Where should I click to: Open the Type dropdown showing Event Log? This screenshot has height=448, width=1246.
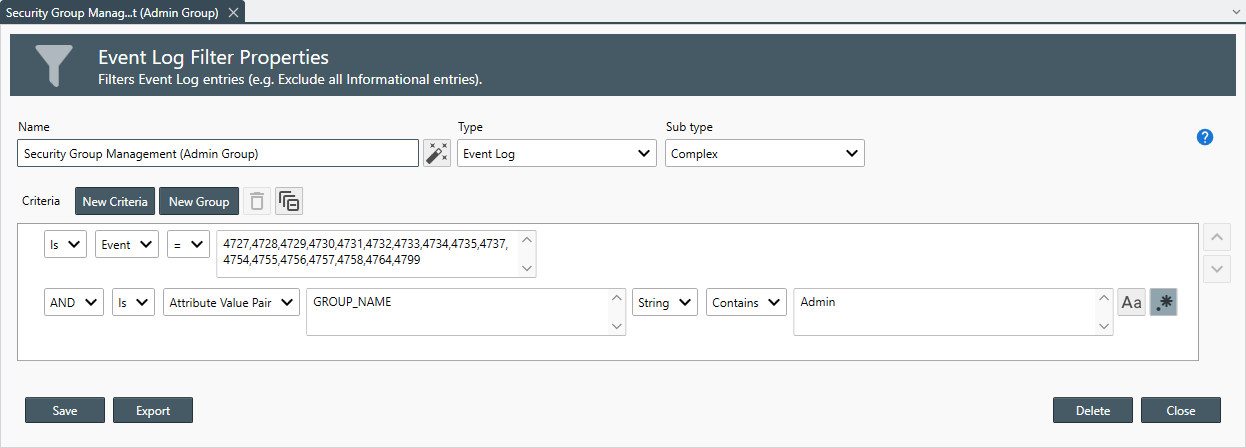click(x=557, y=153)
